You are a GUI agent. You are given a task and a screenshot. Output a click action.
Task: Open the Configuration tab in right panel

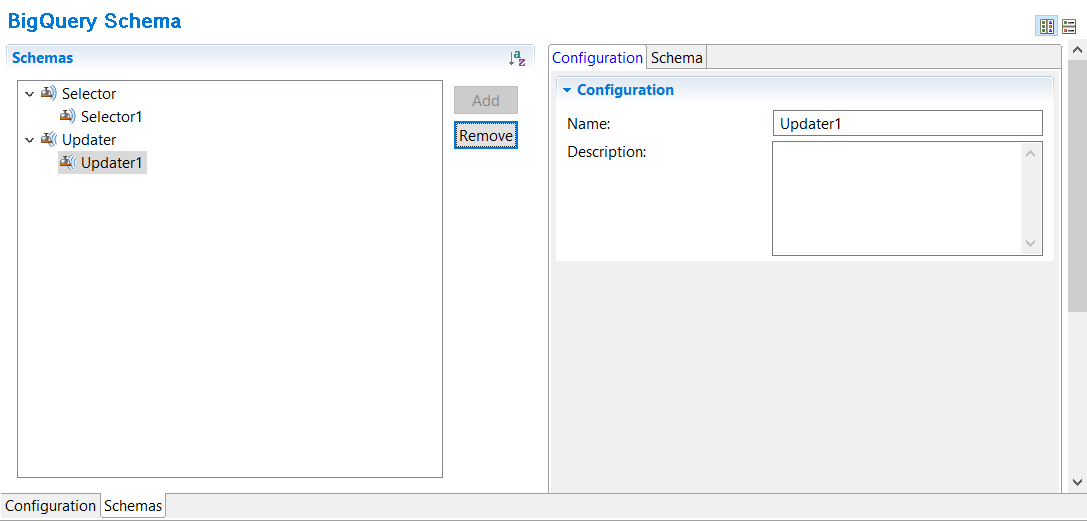[598, 58]
